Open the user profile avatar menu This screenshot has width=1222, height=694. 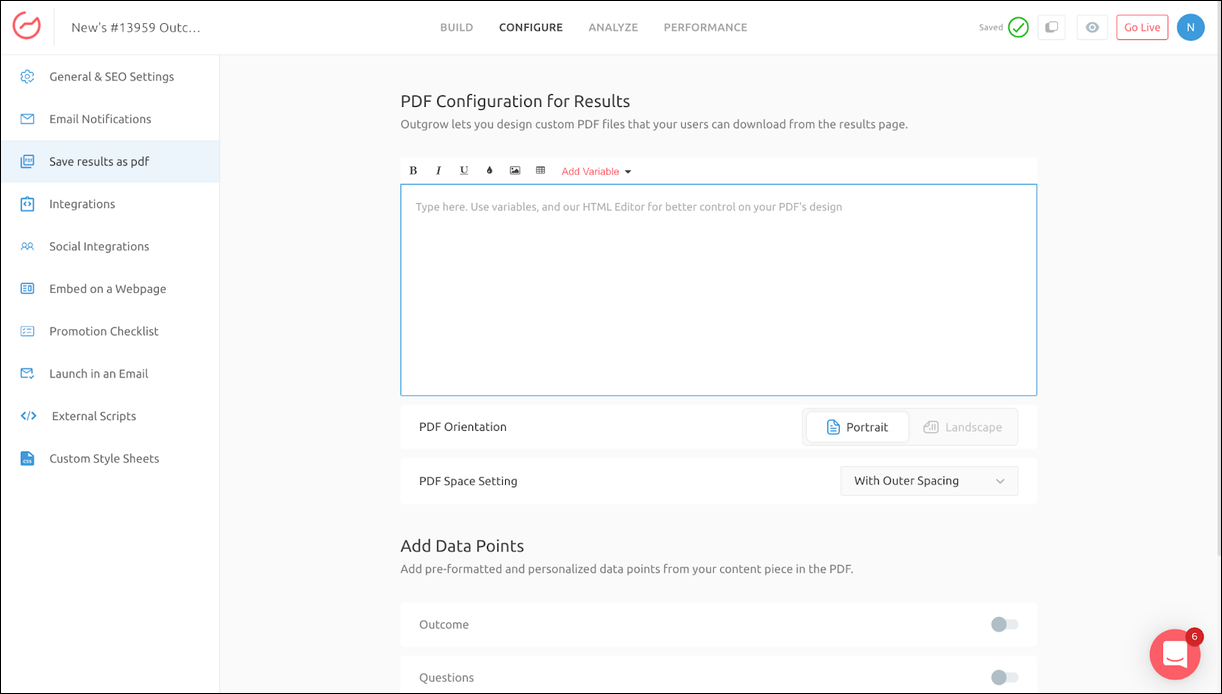tap(1190, 27)
